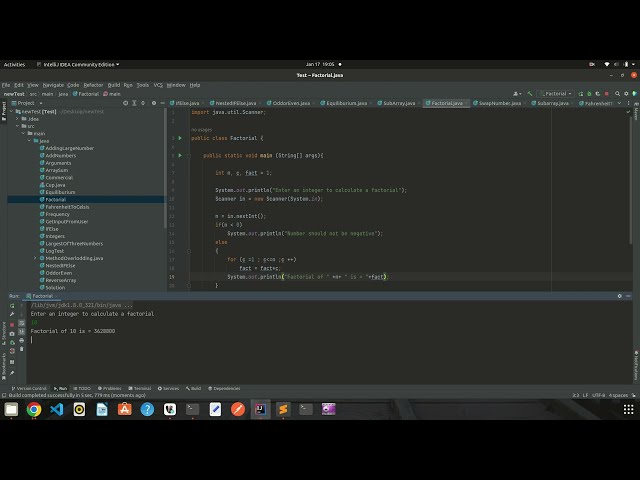Pin the Run tab with pin icon

[12, 372]
